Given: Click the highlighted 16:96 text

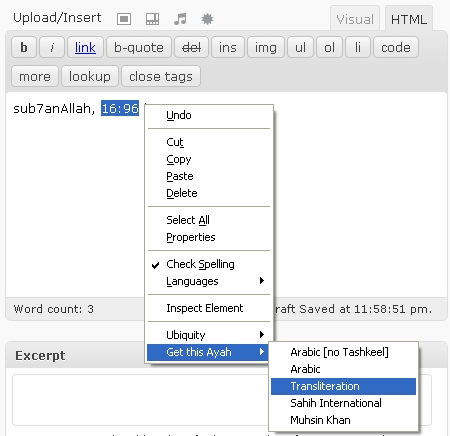Looking at the screenshot, I should coord(120,109).
